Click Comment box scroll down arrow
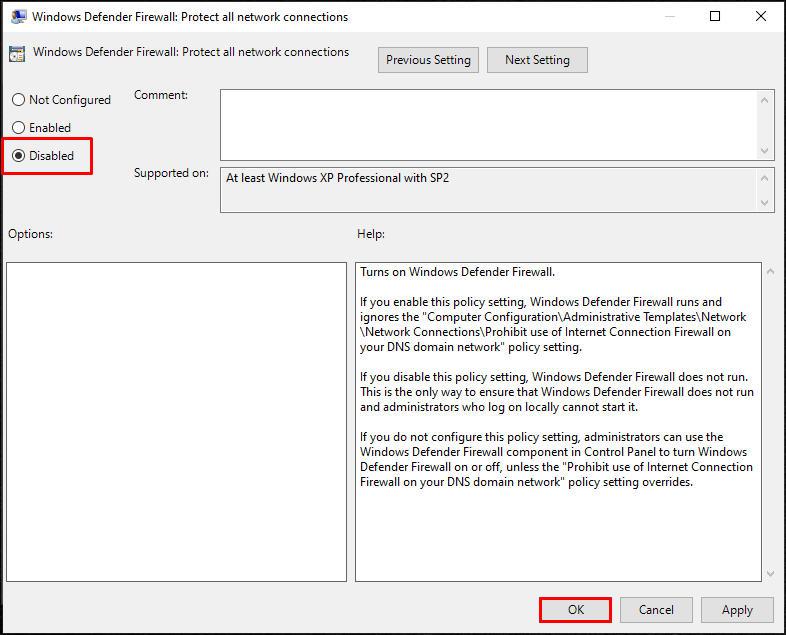Viewport: 786px width, 635px height. coord(764,151)
